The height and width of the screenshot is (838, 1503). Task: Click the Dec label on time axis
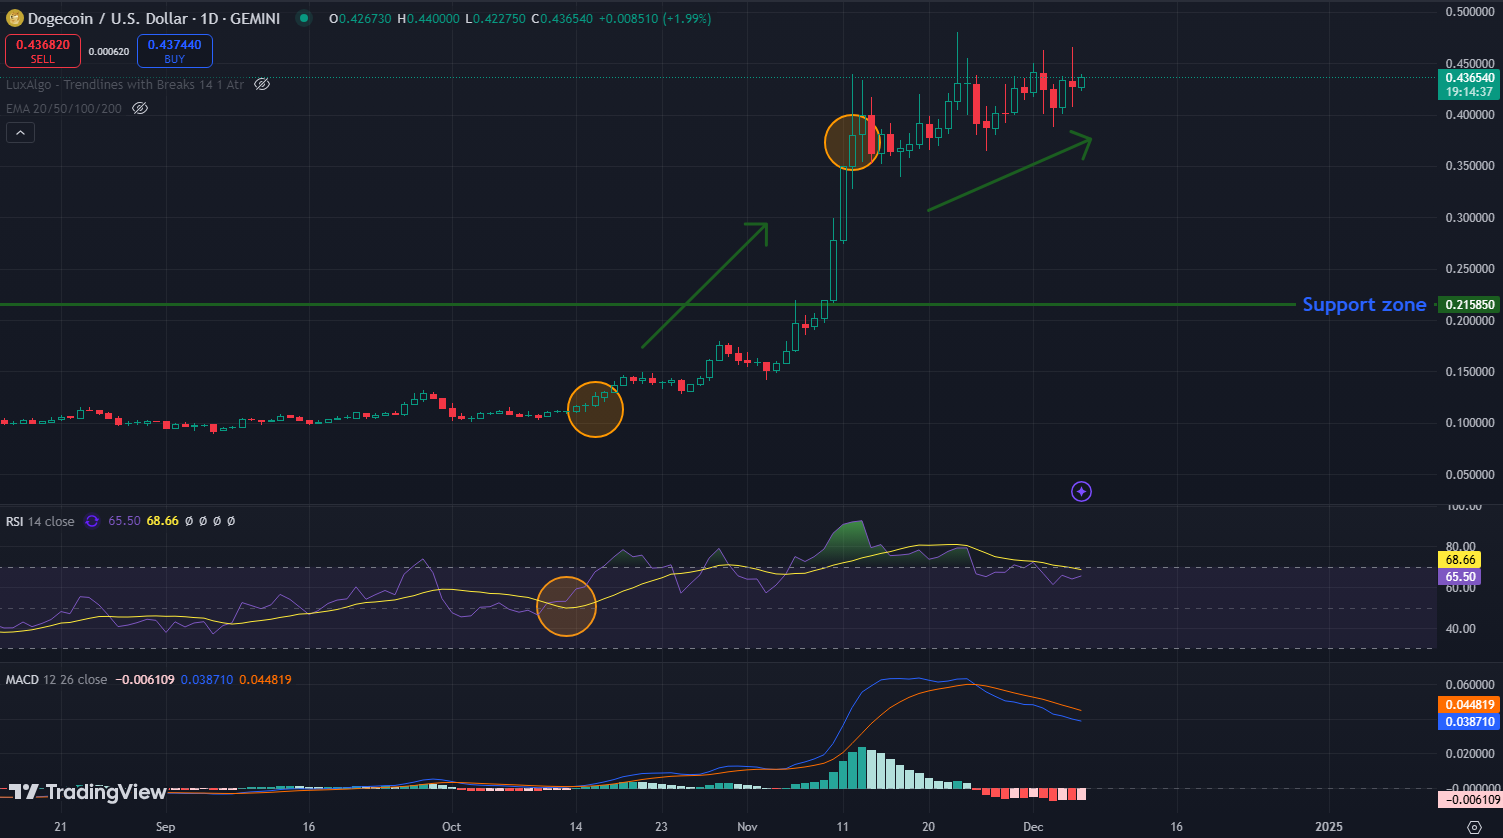click(x=1031, y=827)
